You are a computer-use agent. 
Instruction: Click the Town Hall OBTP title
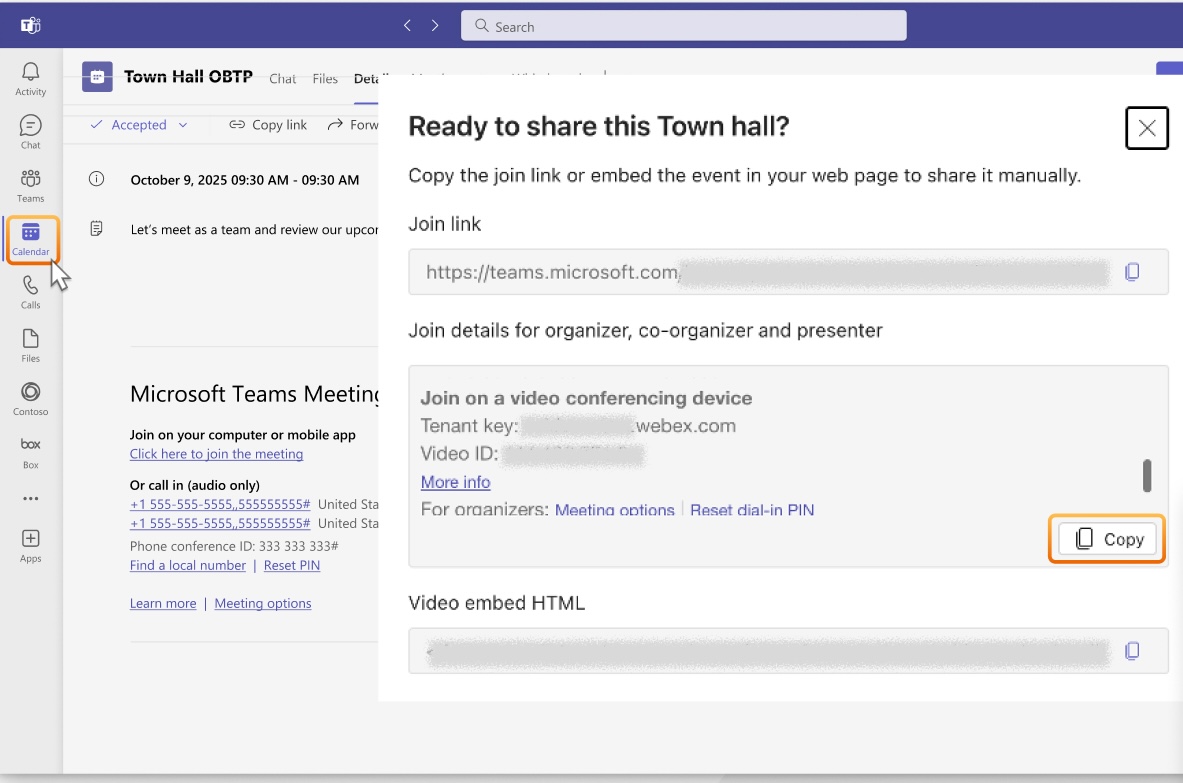tap(188, 77)
